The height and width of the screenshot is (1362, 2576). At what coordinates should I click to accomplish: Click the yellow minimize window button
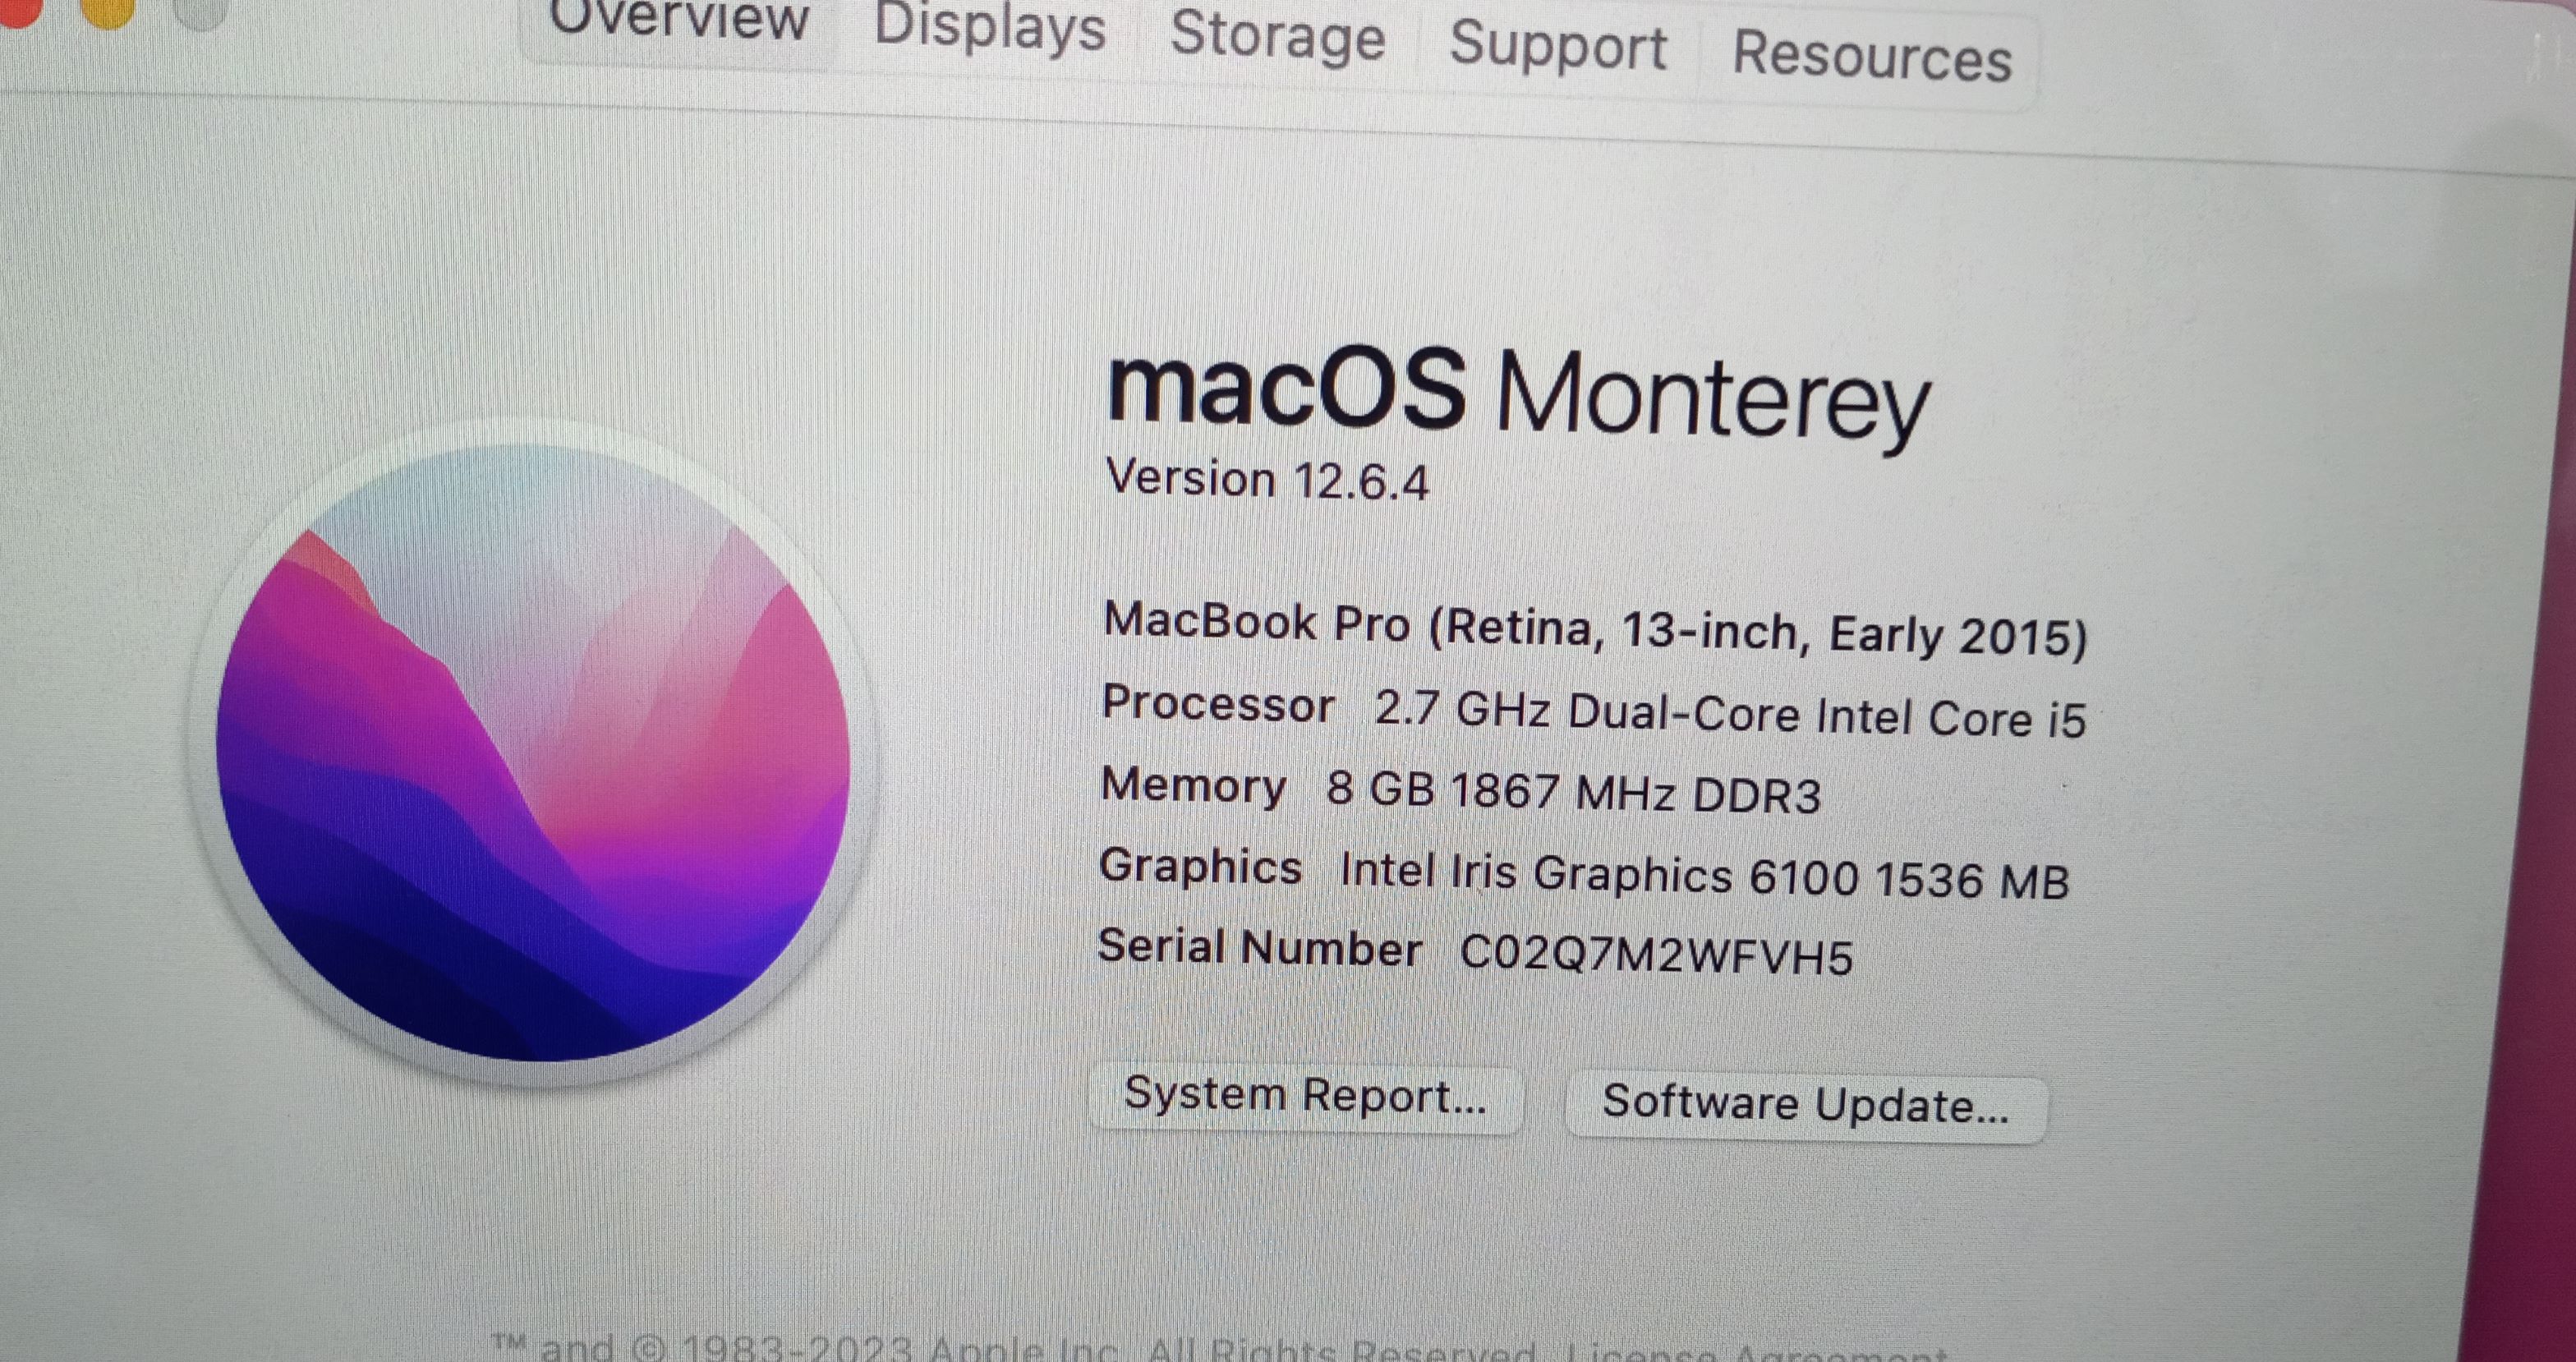click(106, 10)
